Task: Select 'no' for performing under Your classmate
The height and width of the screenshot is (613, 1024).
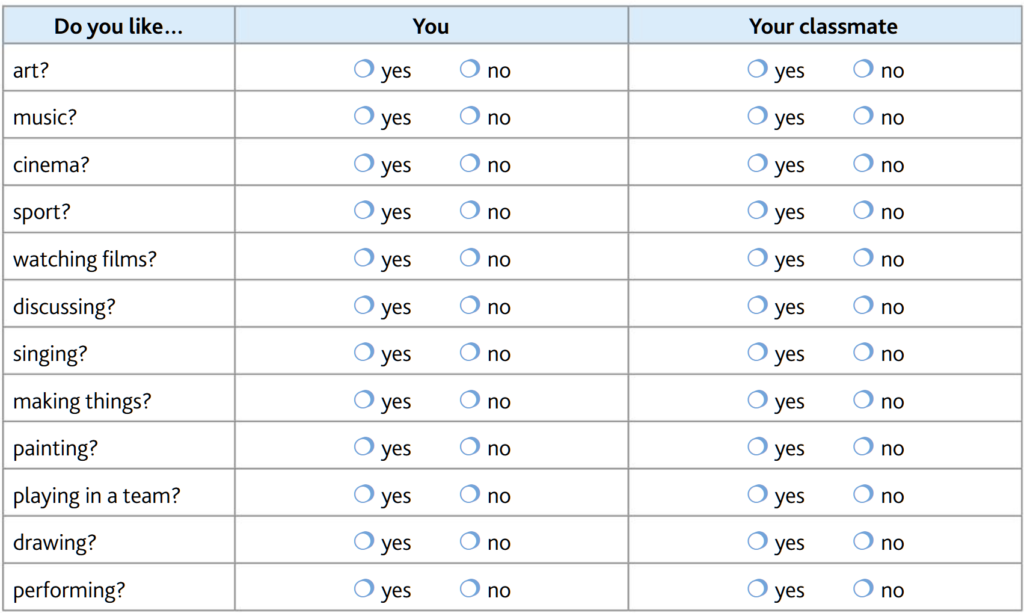Action: pyautogui.click(x=863, y=589)
